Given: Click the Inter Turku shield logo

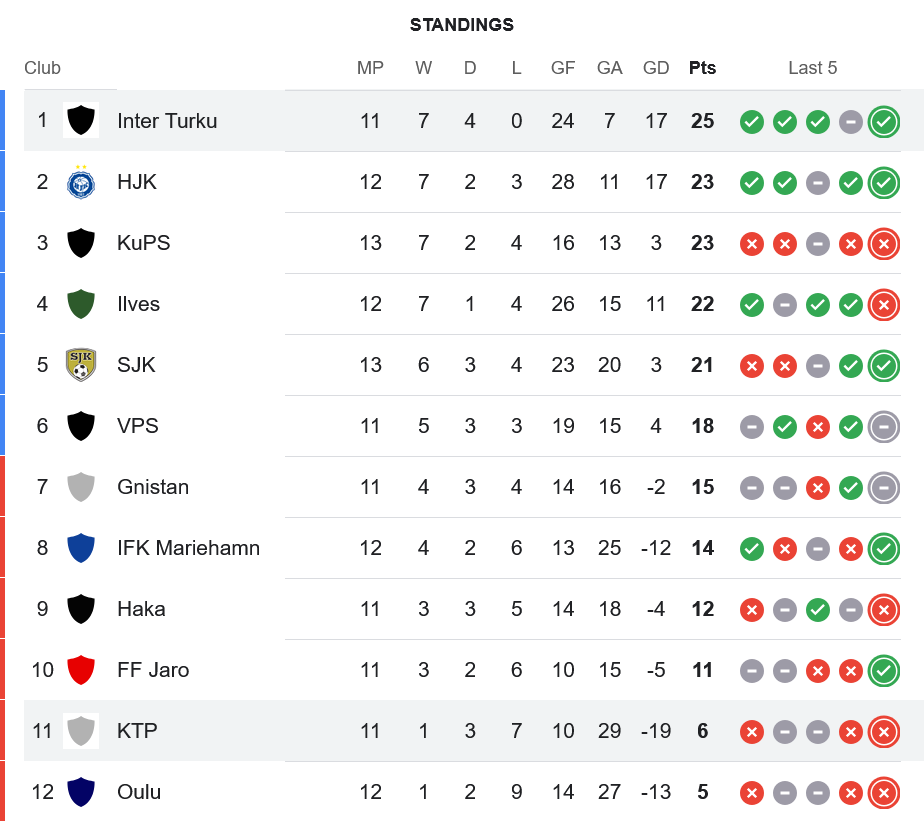Looking at the screenshot, I should [x=81, y=121].
